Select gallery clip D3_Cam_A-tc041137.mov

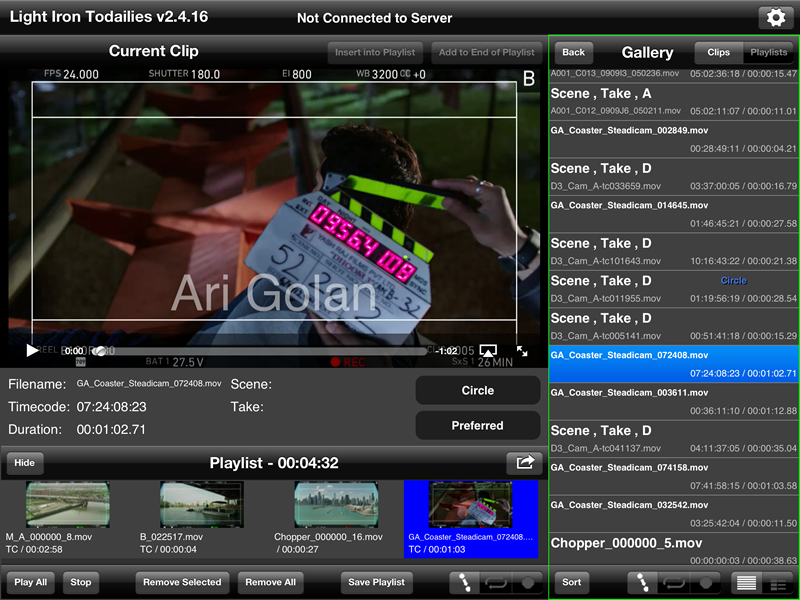(673, 439)
